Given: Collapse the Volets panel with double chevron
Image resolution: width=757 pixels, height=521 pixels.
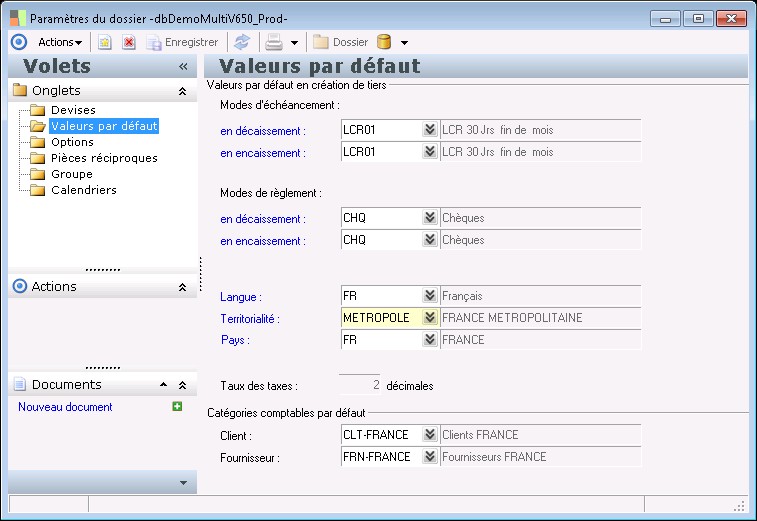Looking at the screenshot, I should (183, 67).
